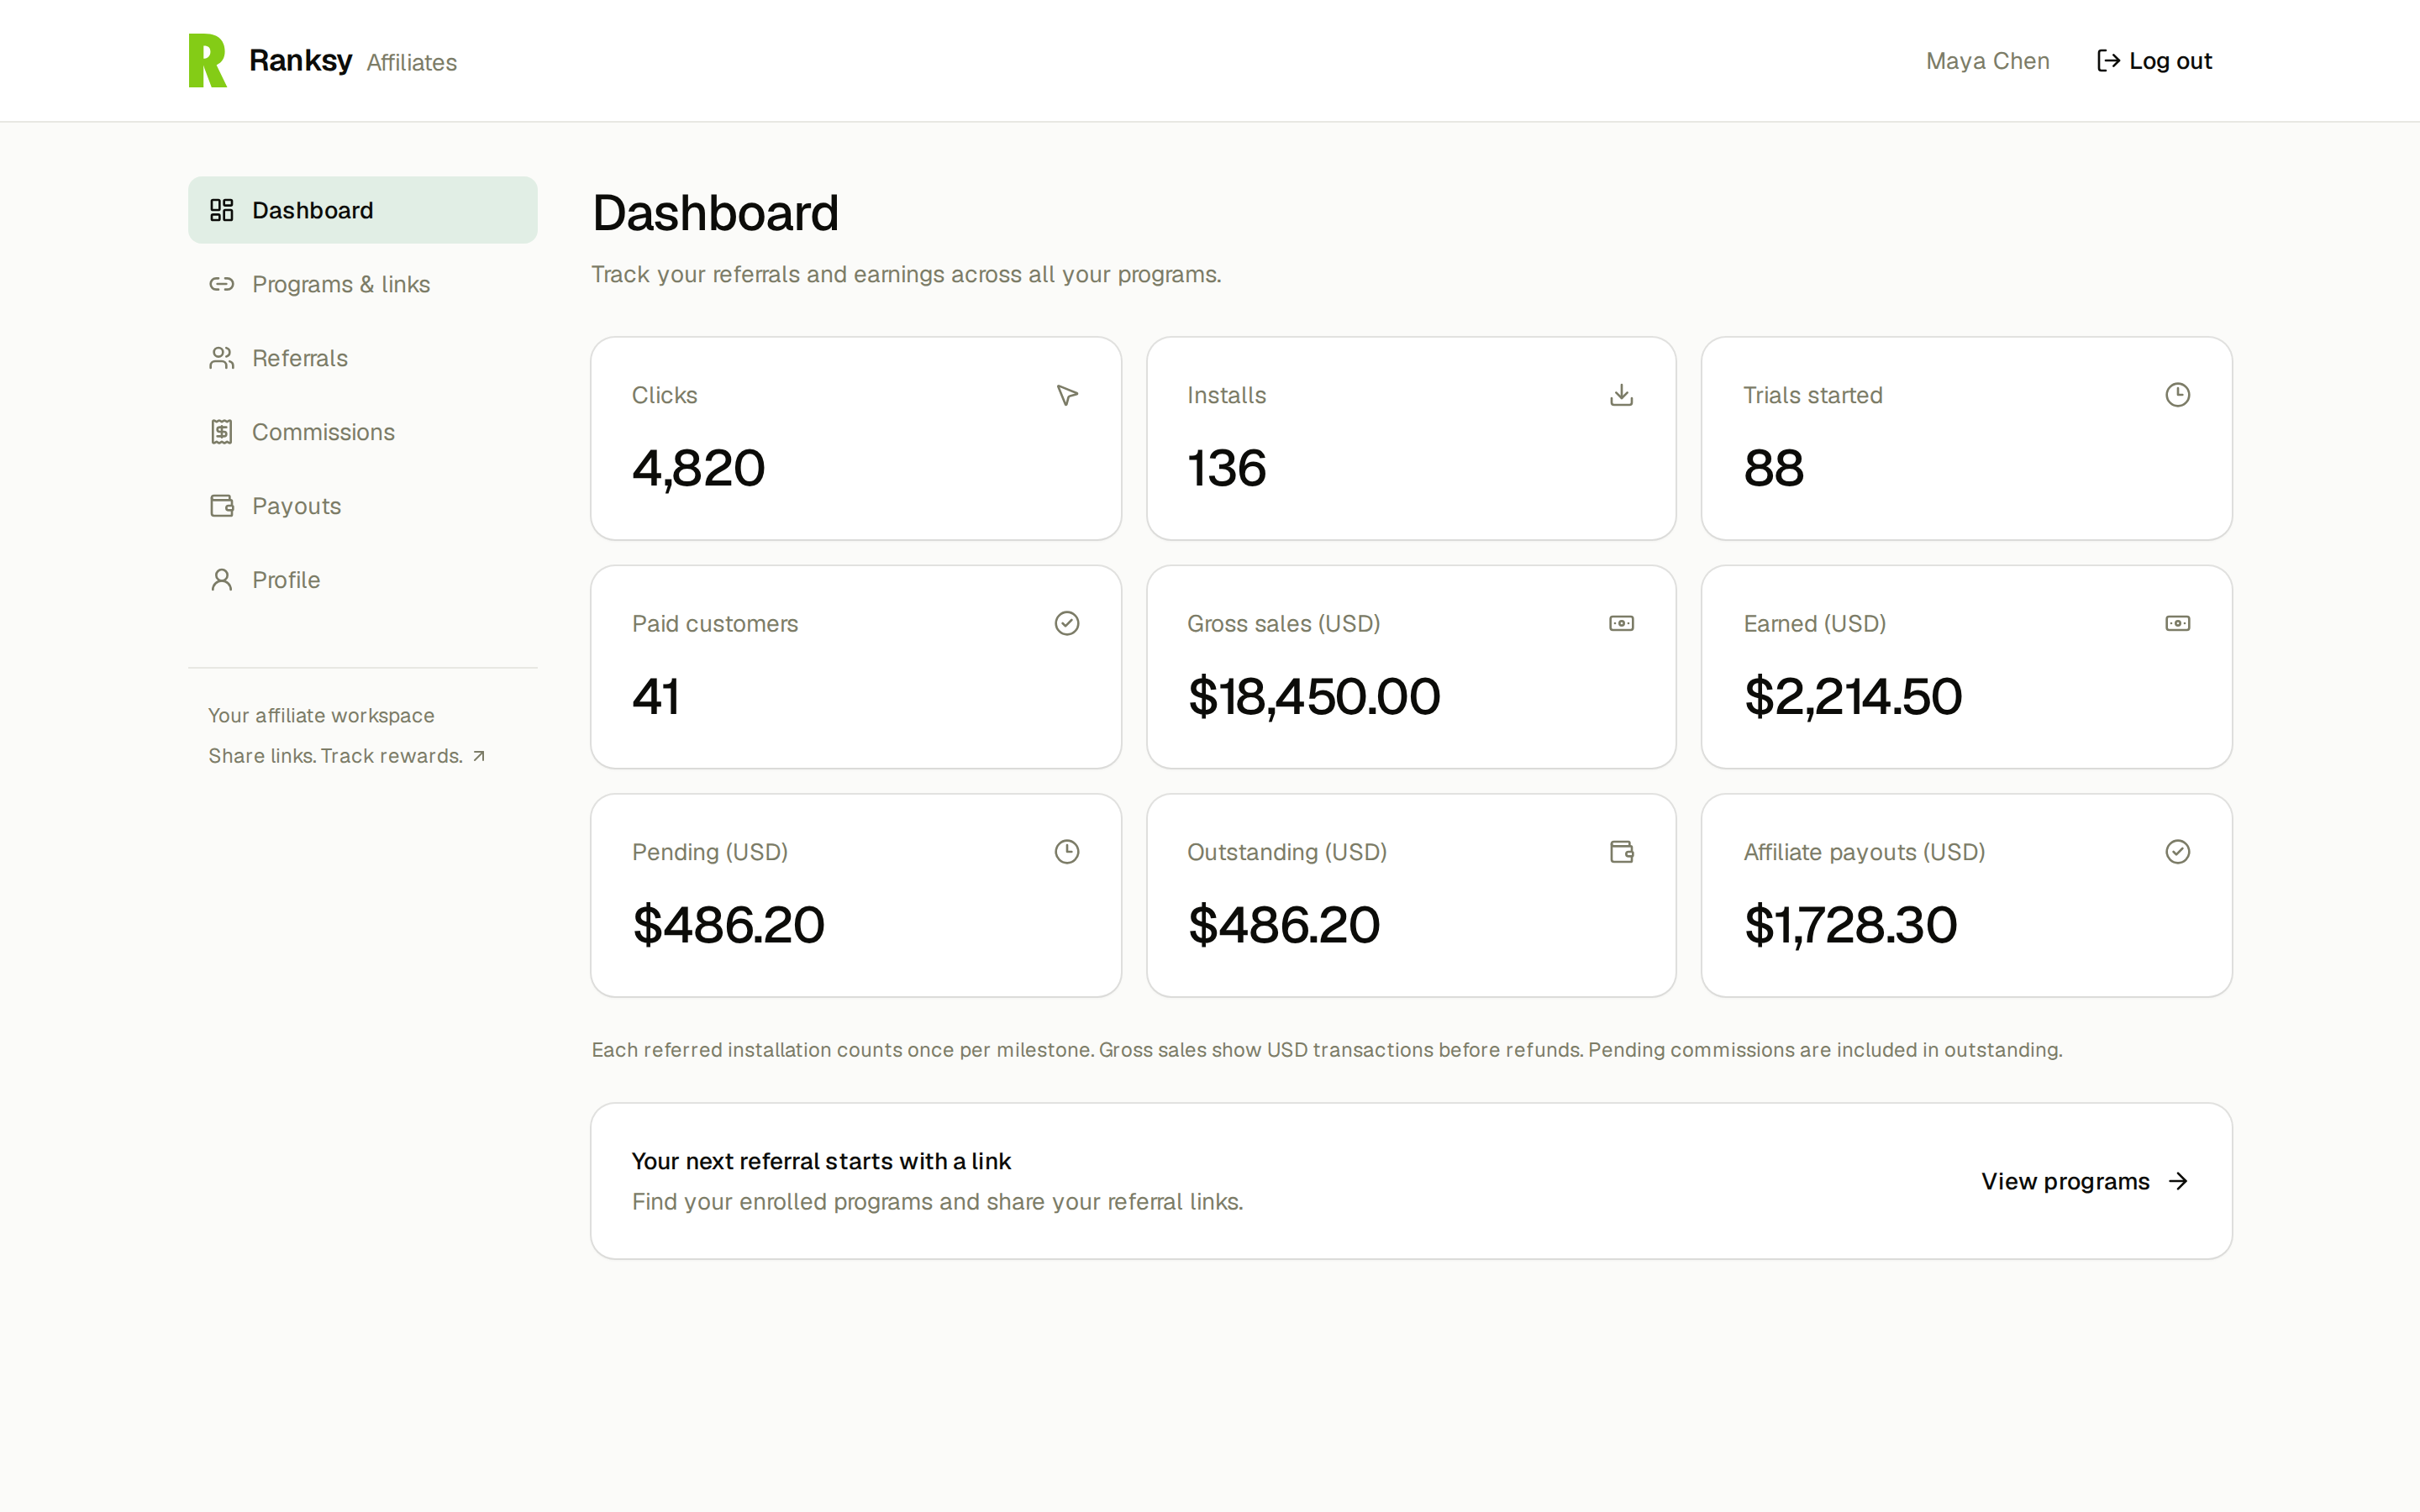Click the Affiliates label in header
Screen dimensions: 2420x1512
pyautogui.click(x=411, y=62)
